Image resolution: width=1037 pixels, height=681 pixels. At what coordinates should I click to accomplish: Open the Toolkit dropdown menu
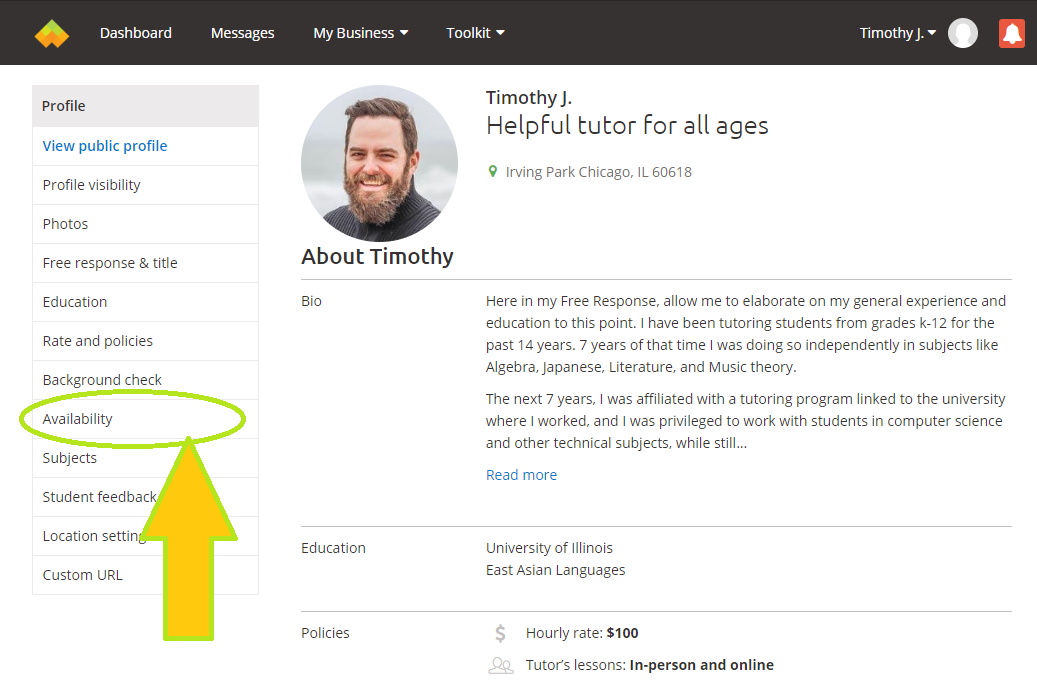(x=475, y=33)
